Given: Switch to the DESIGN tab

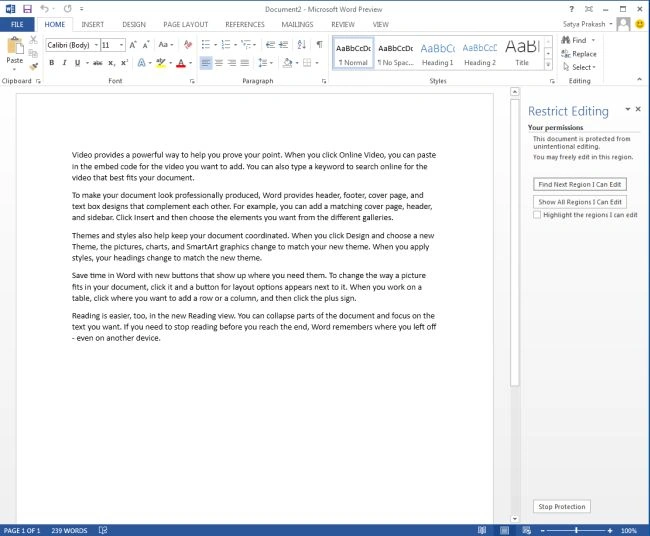Looking at the screenshot, I should [134, 24].
